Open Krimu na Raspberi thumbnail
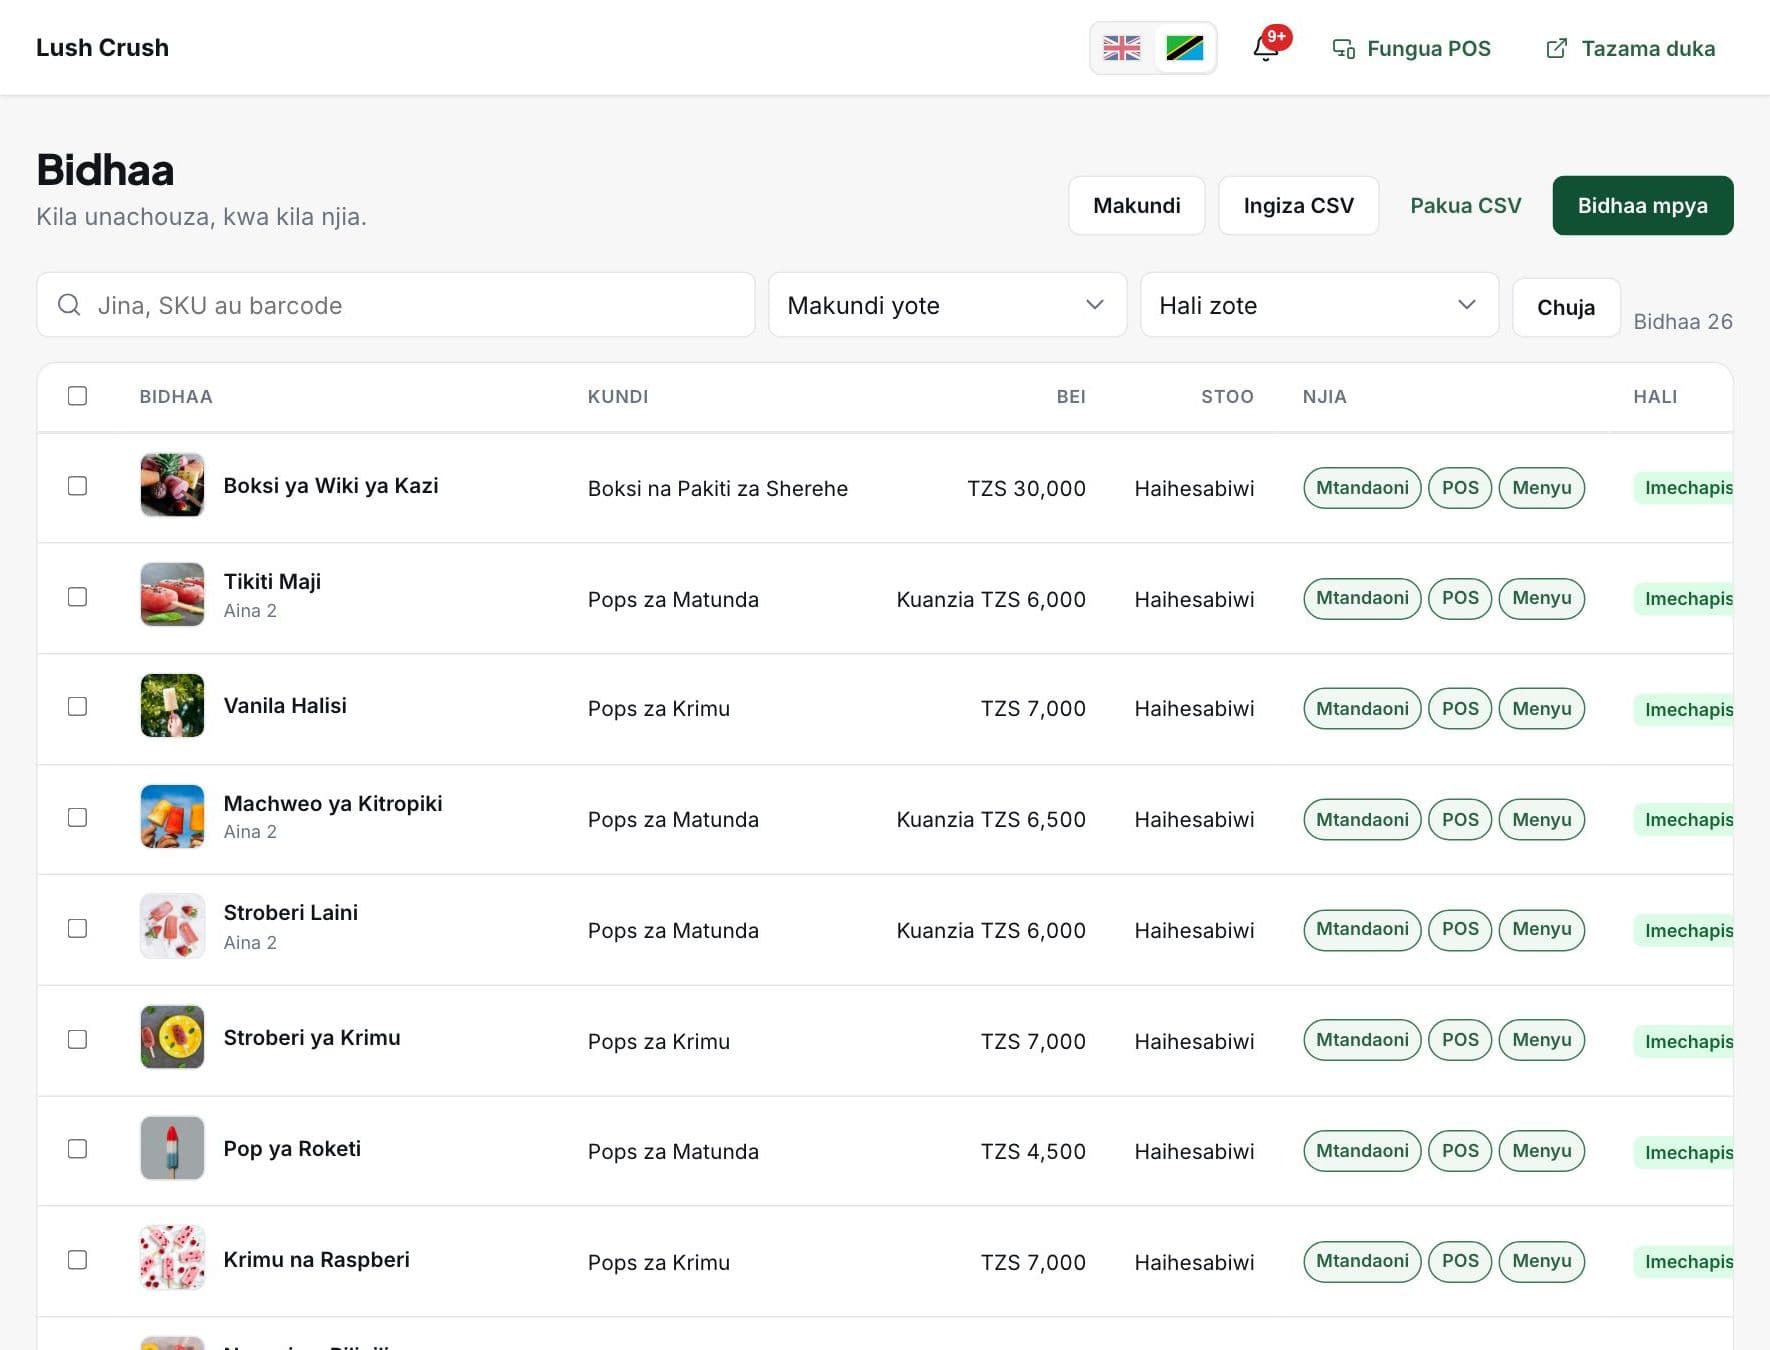This screenshot has height=1350, width=1770. tap(172, 1258)
